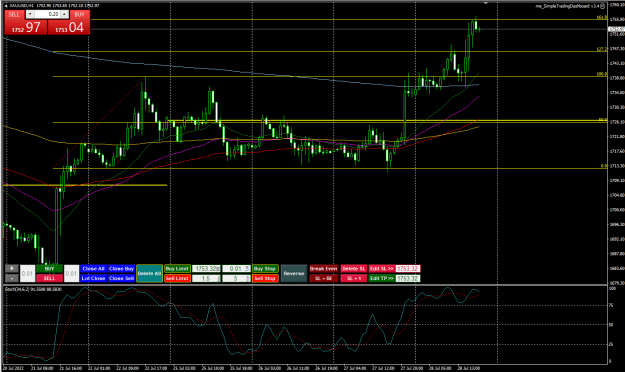Click the minus button in dashboard panel
The image size is (625, 372).
tap(12, 278)
